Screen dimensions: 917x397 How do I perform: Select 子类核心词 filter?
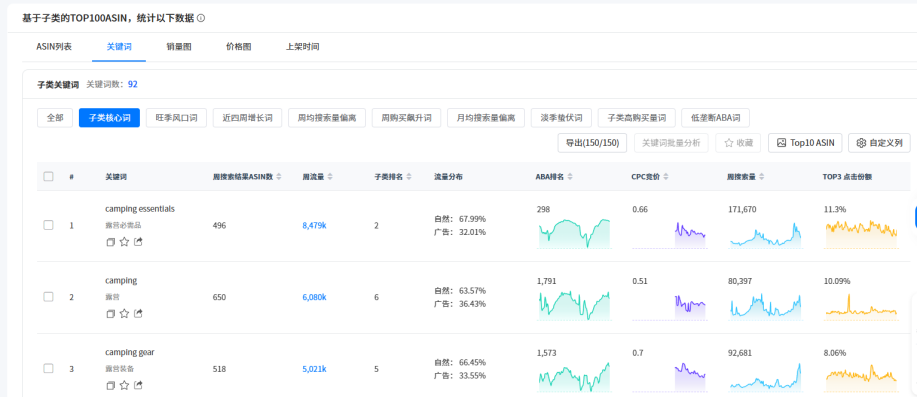109,118
